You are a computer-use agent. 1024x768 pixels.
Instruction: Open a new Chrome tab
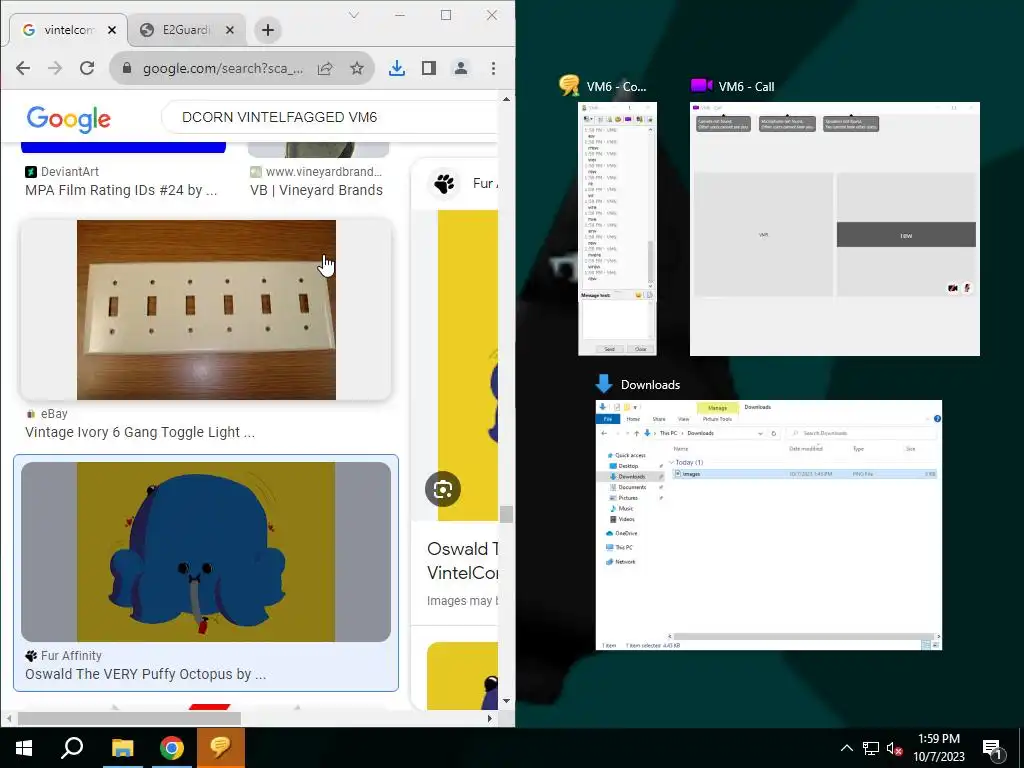tap(268, 30)
